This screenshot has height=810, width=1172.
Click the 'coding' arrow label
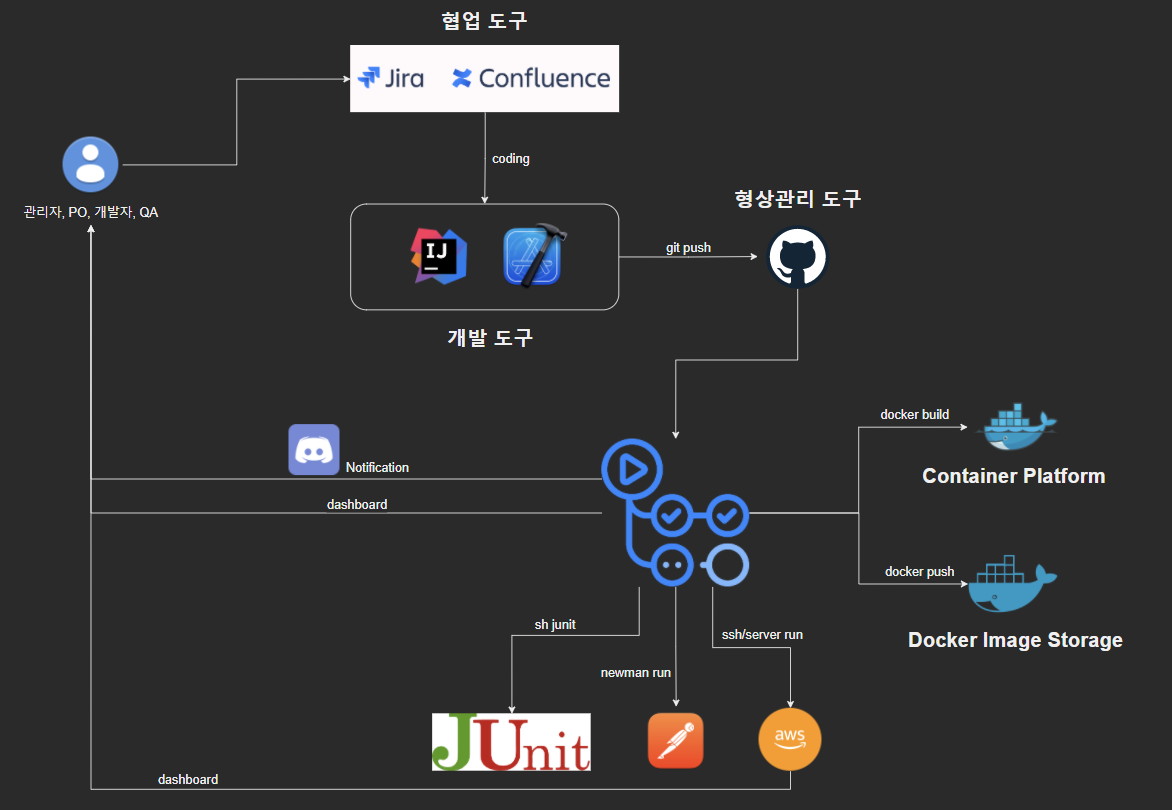coord(511,158)
